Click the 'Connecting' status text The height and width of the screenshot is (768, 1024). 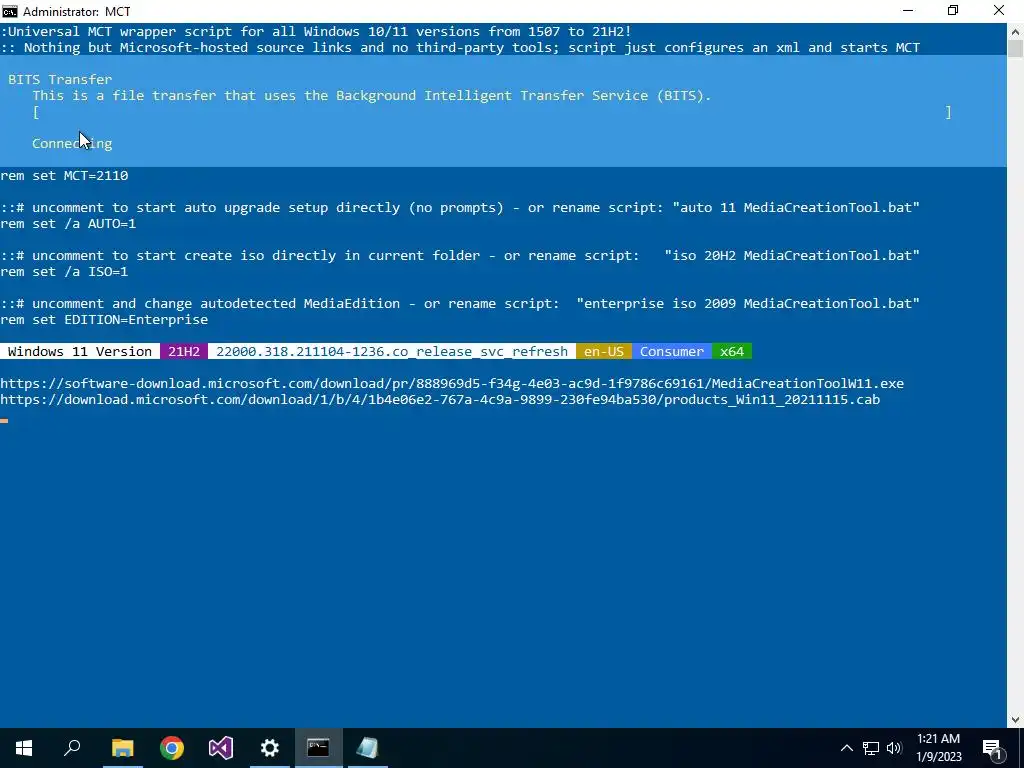pyautogui.click(x=72, y=144)
